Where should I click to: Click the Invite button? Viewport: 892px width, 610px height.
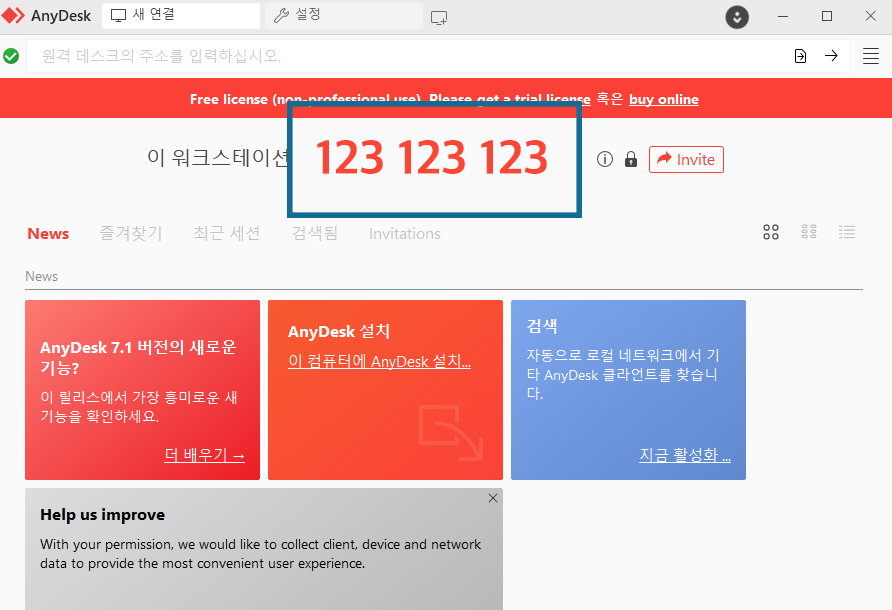click(686, 159)
